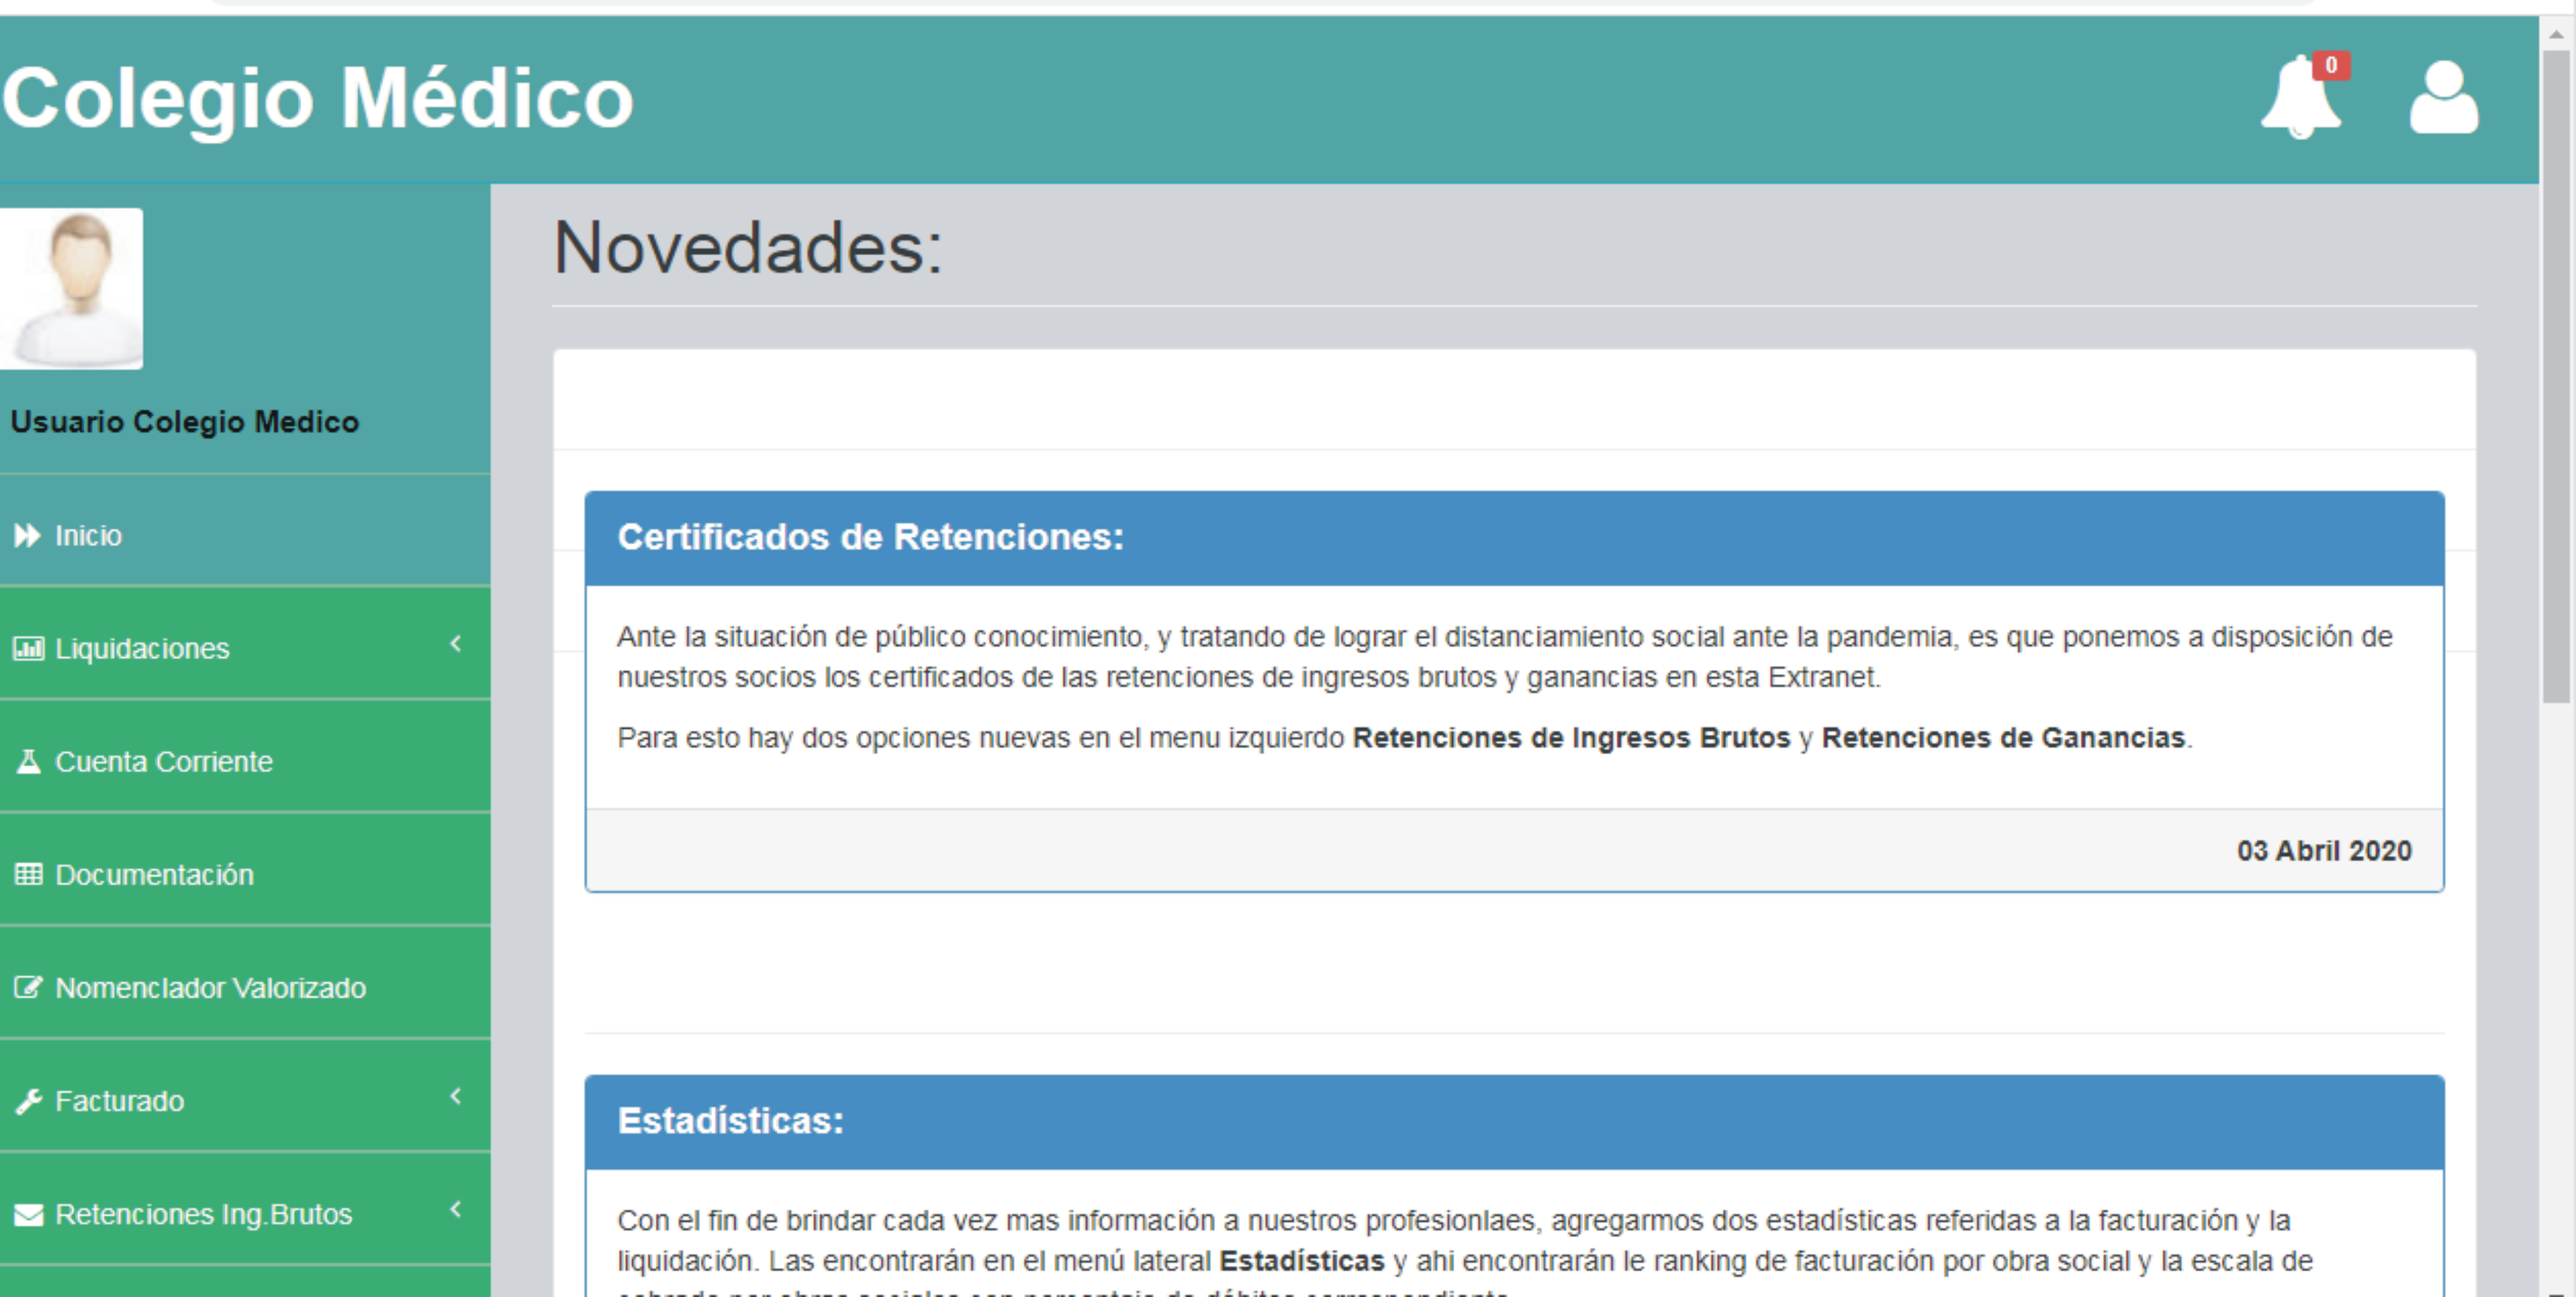This screenshot has height=1297, width=2576.
Task: Expand the Retenciones Ing.Brutos submenu chevron
Action: [456, 1208]
